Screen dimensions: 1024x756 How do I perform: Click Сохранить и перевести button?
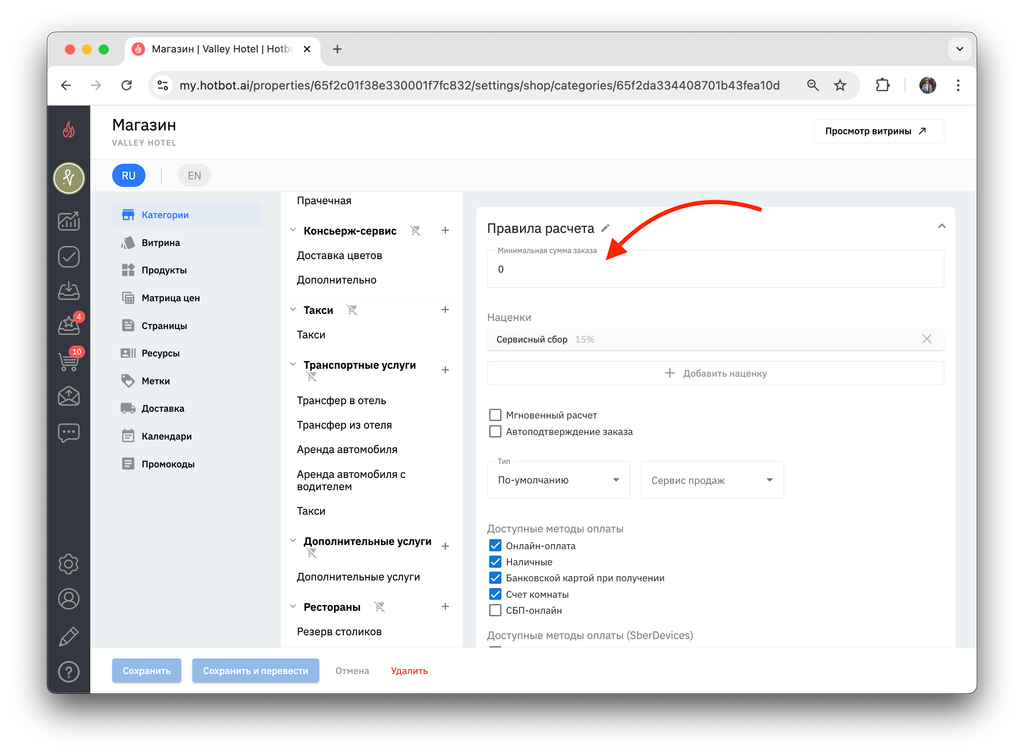tap(255, 670)
